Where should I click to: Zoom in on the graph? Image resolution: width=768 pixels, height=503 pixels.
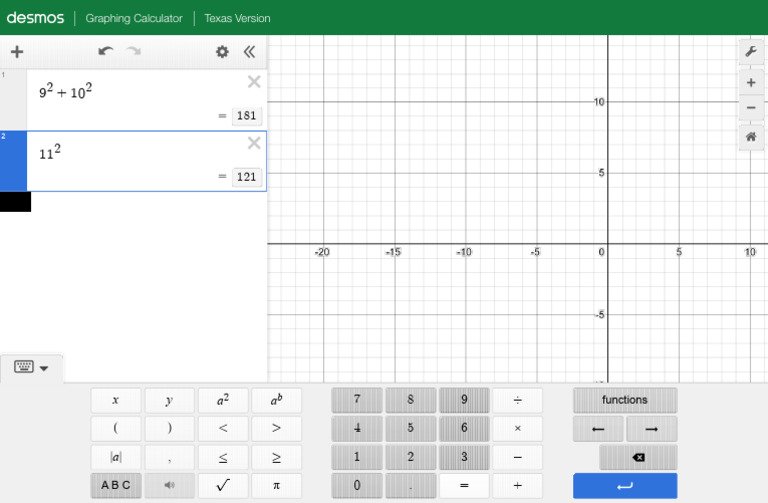(751, 83)
